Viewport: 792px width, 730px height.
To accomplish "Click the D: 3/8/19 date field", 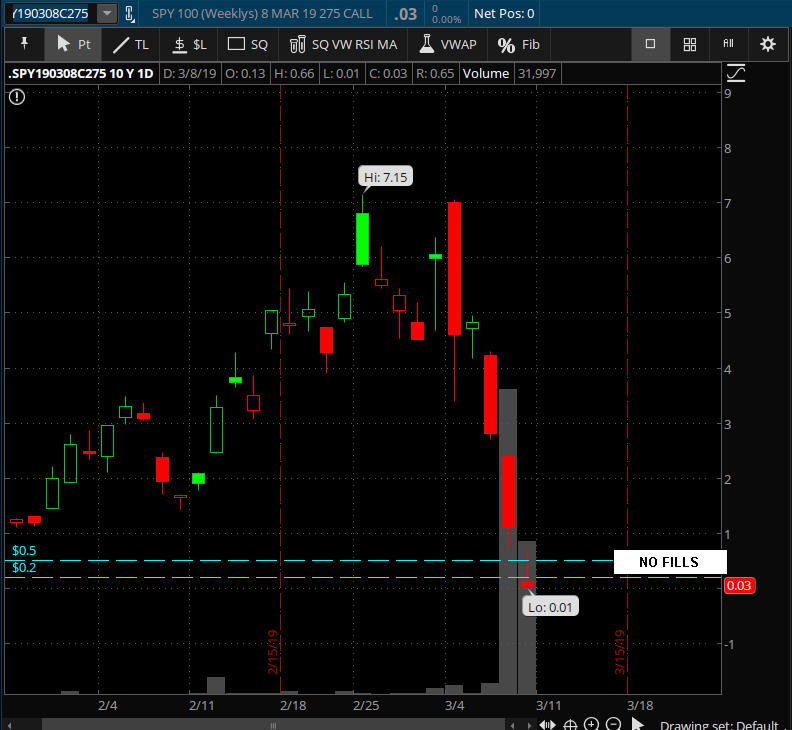I will point(190,73).
